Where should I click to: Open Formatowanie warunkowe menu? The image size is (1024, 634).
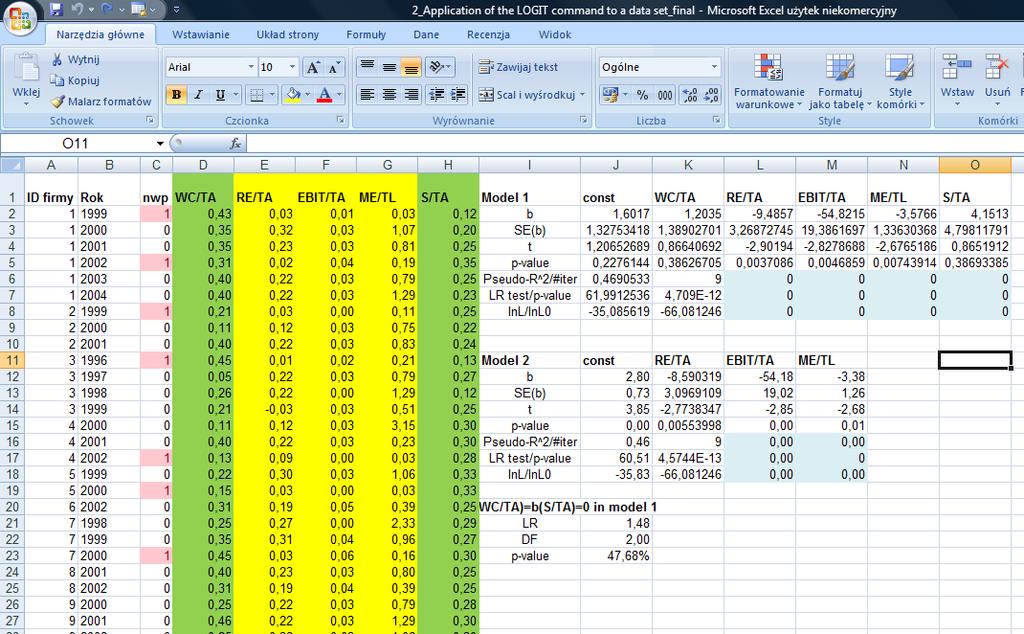click(769, 81)
